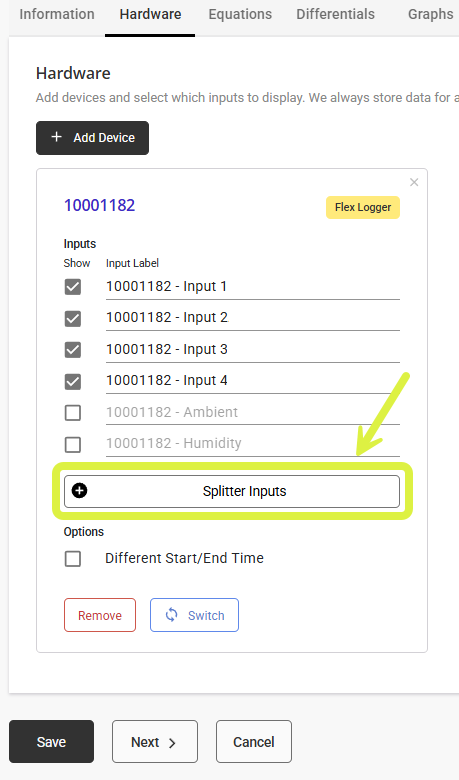The width and height of the screenshot is (459, 780).
Task: Uncheck the Show box for Input 1
Action: (73, 287)
